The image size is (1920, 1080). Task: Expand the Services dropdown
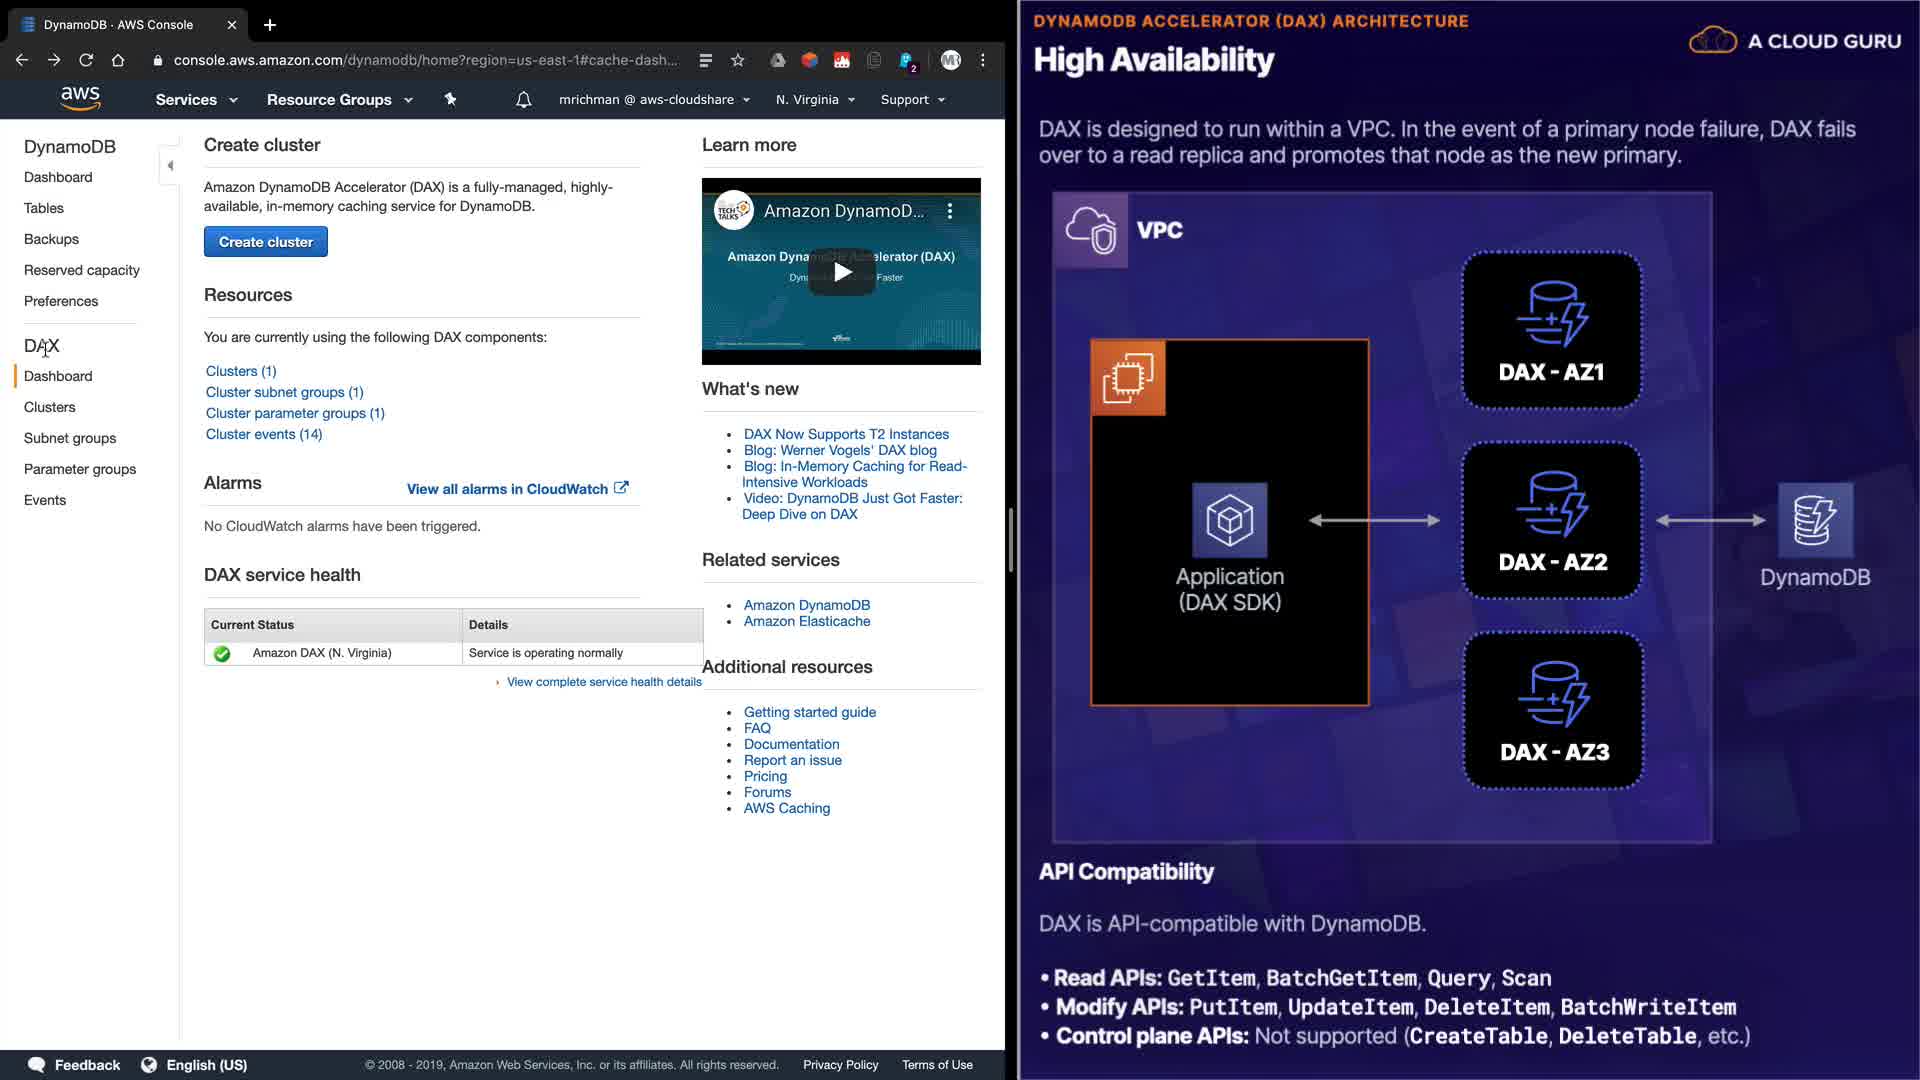(196, 100)
